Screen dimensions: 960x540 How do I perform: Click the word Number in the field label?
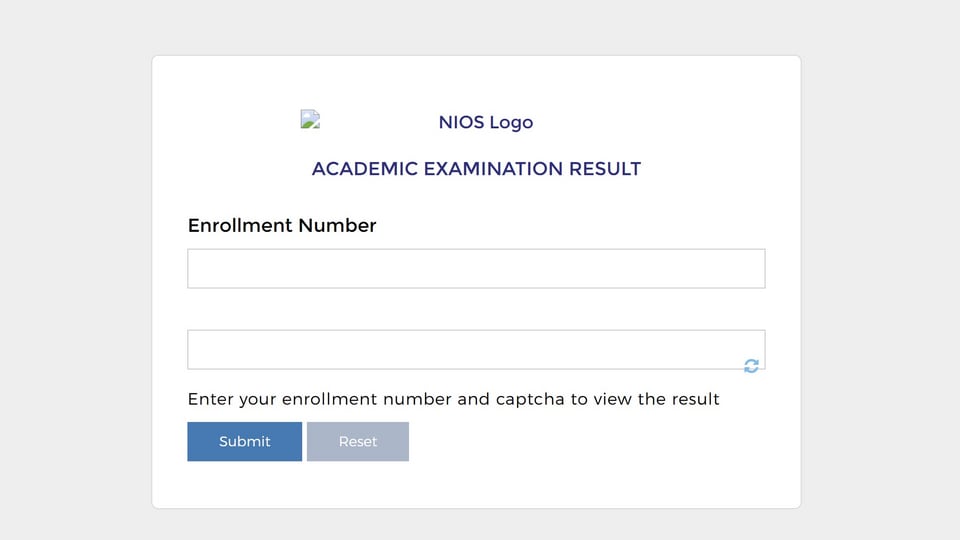pyautogui.click(x=337, y=225)
